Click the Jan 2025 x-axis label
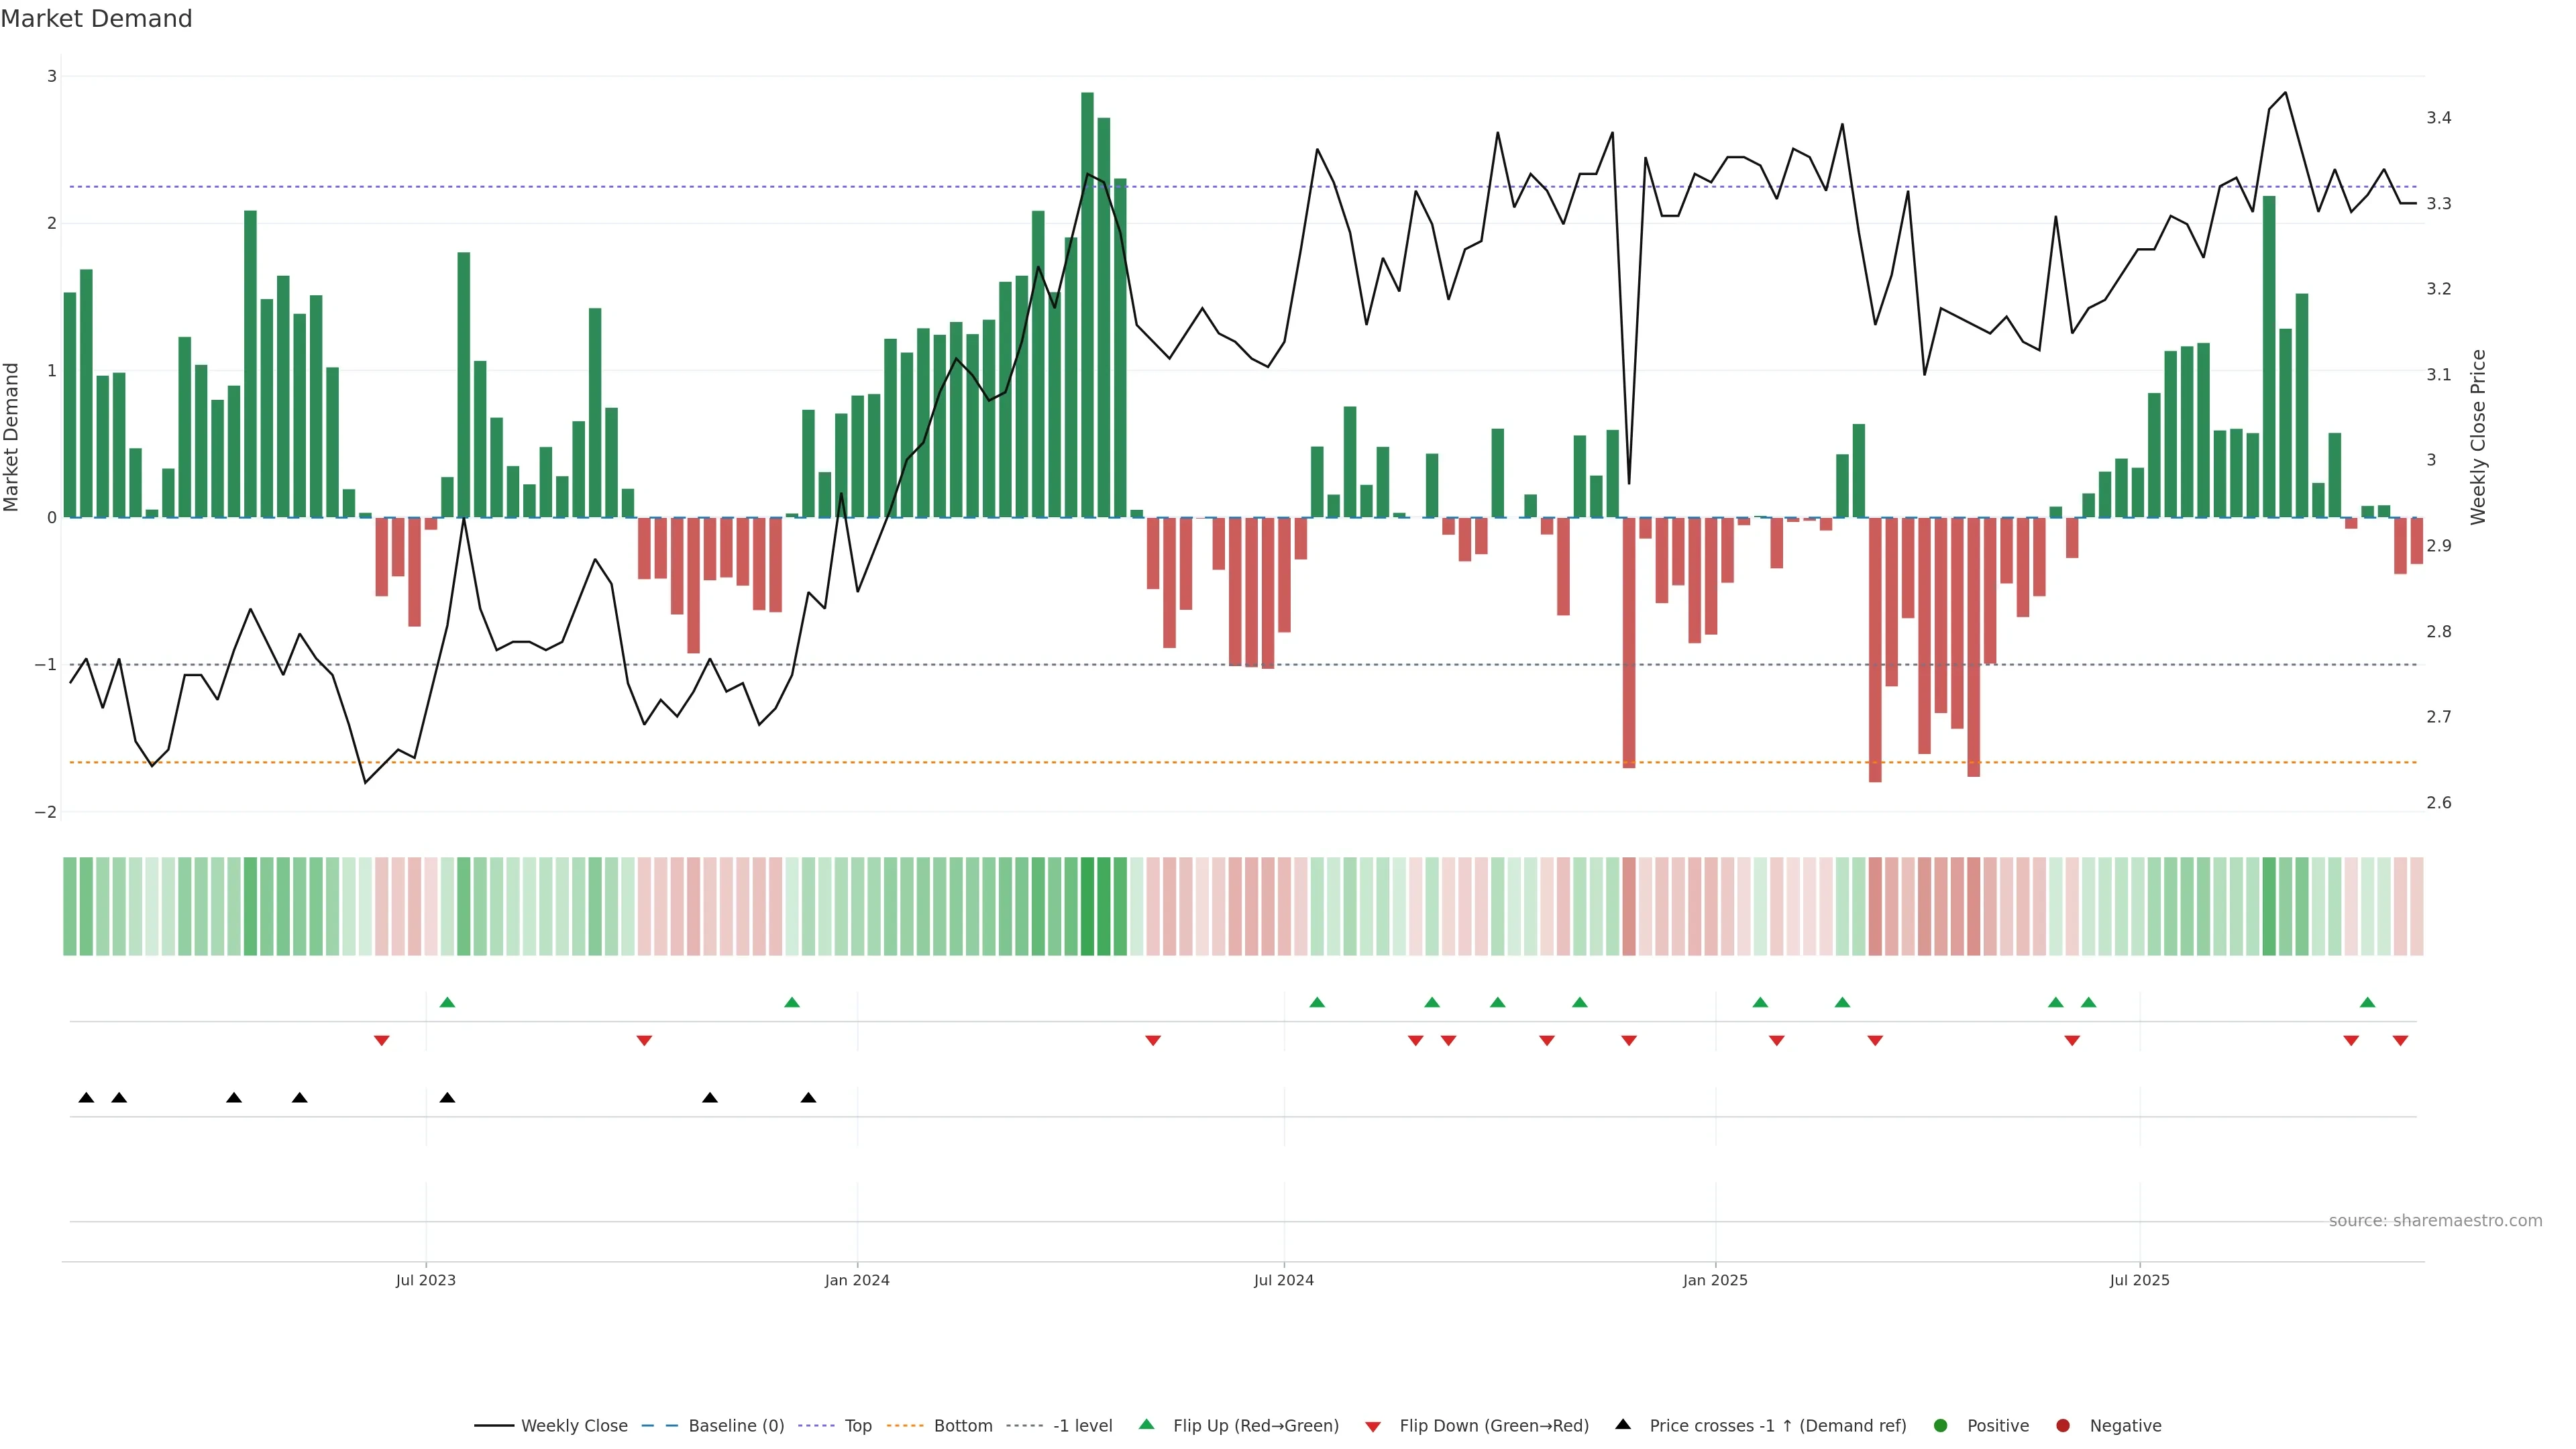The image size is (2576, 1449). [1715, 1280]
